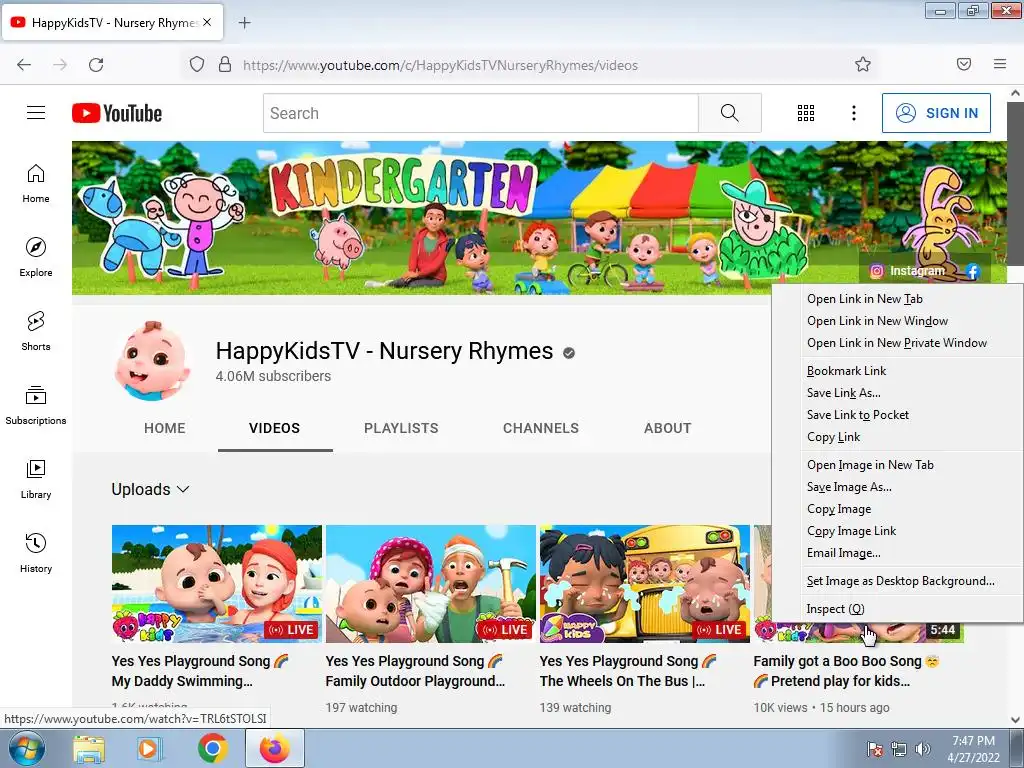
Task: Click the Instagram link on banner
Action: (x=908, y=270)
